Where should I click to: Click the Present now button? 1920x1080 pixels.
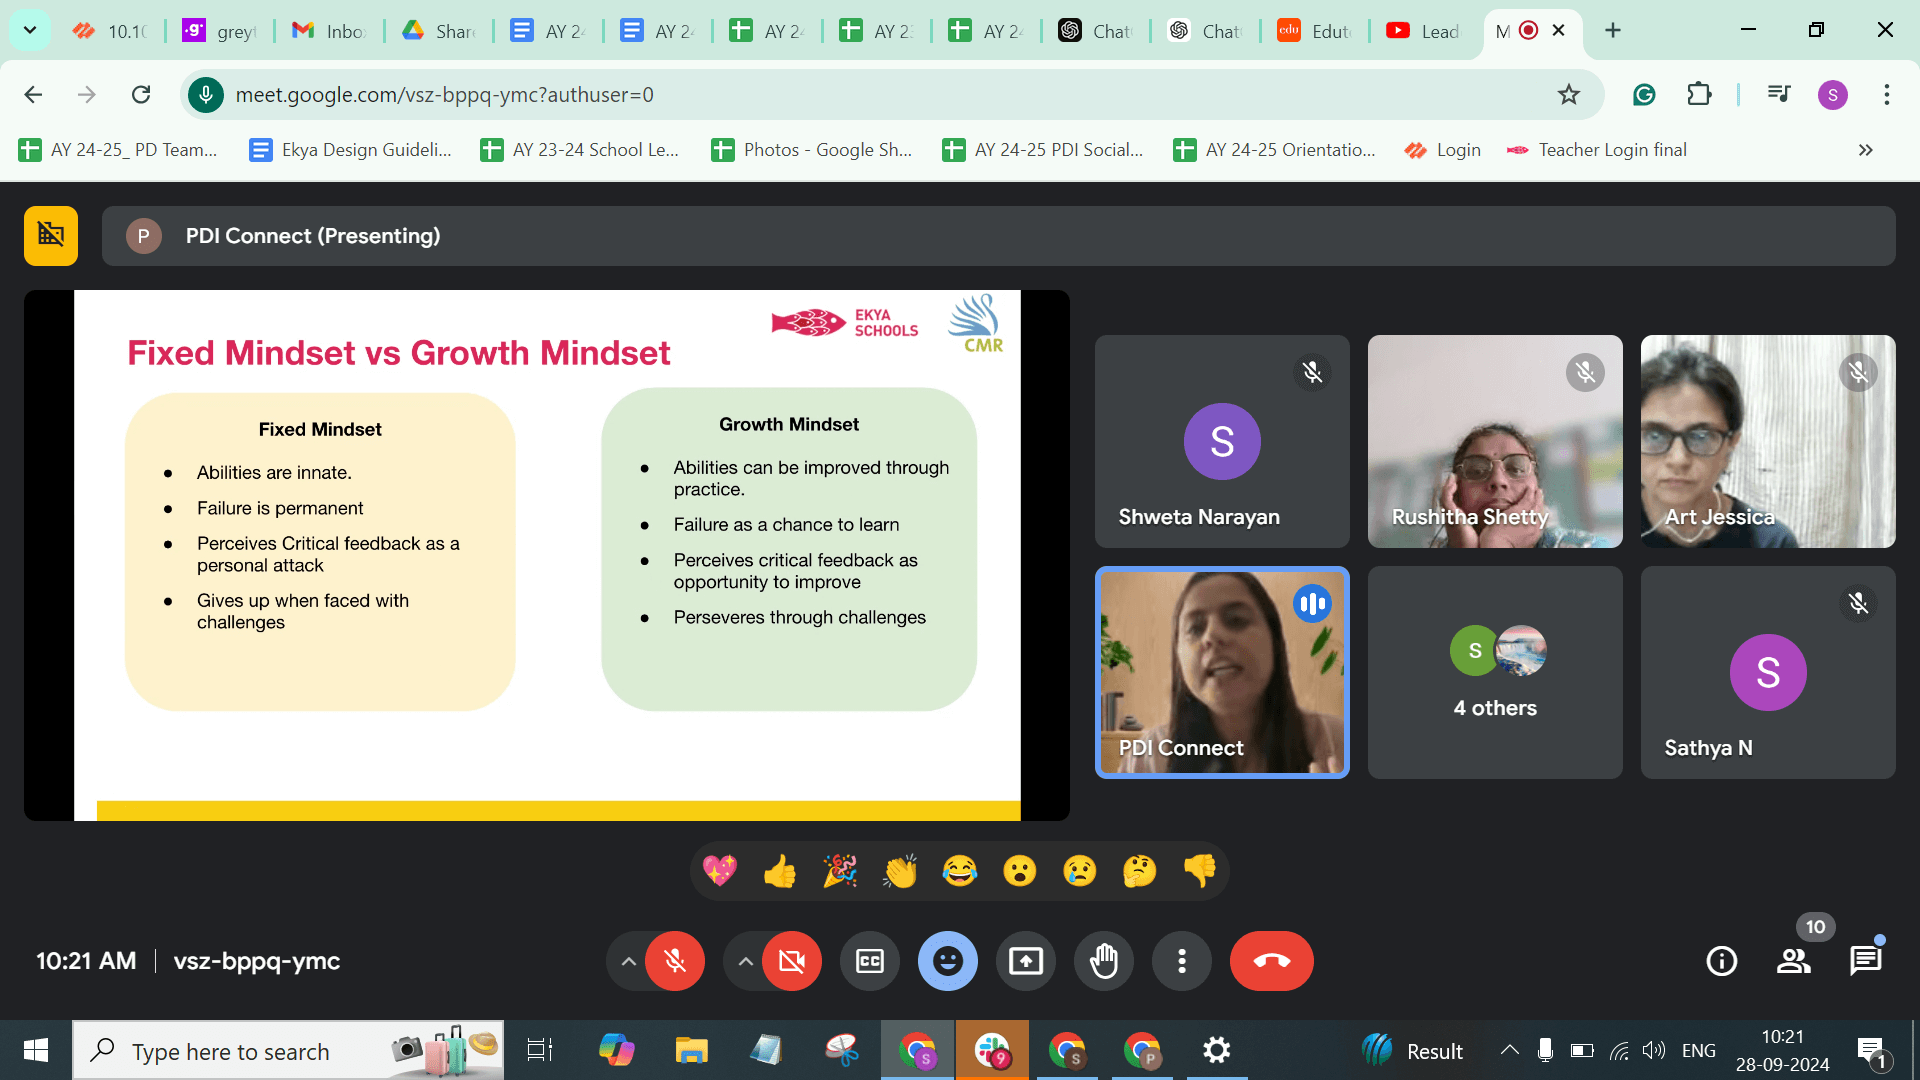(1026, 961)
